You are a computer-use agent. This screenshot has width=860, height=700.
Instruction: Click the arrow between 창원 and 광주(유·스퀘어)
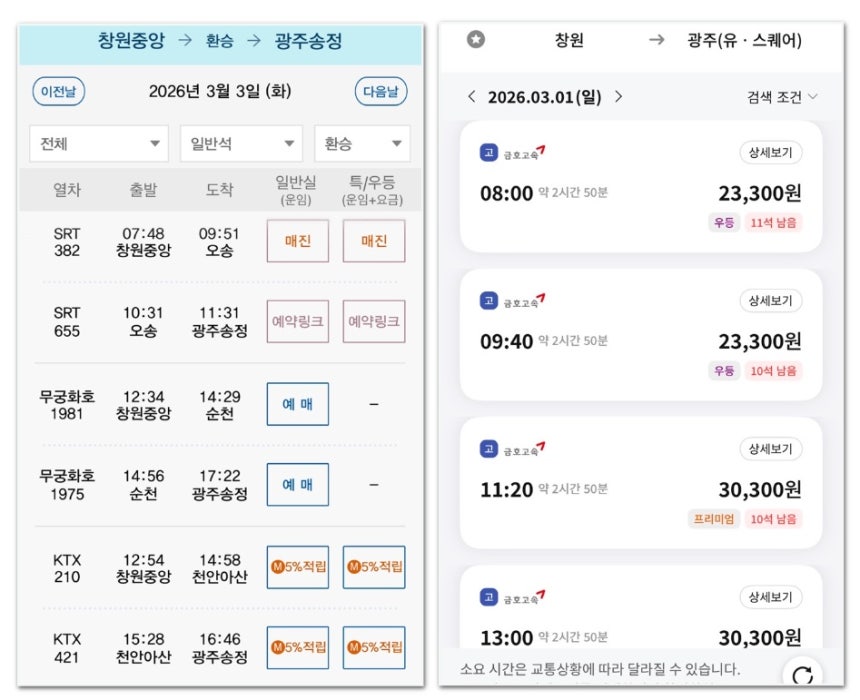(x=656, y=40)
